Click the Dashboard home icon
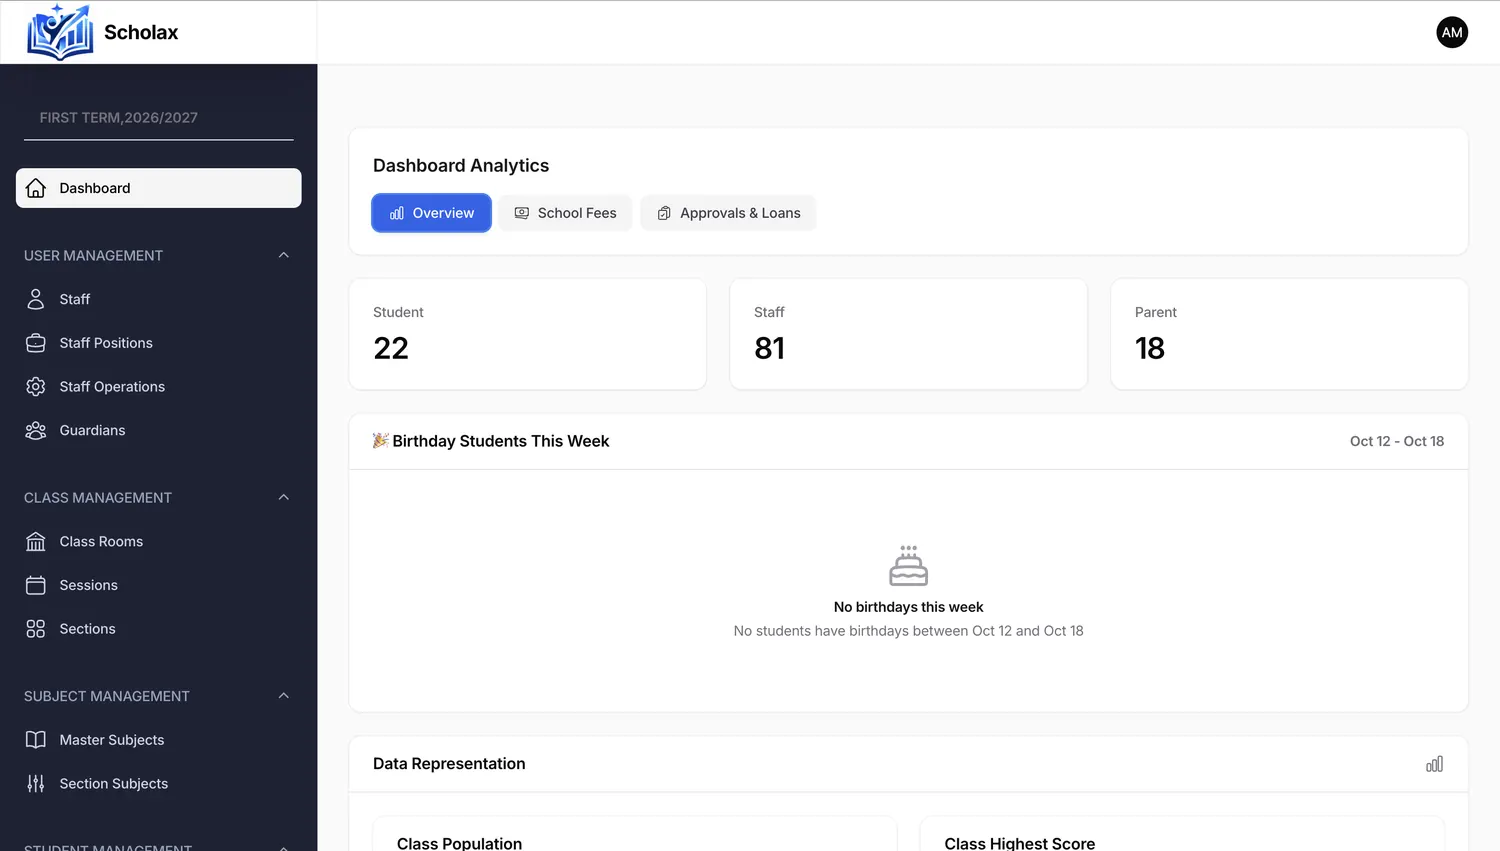 point(36,188)
